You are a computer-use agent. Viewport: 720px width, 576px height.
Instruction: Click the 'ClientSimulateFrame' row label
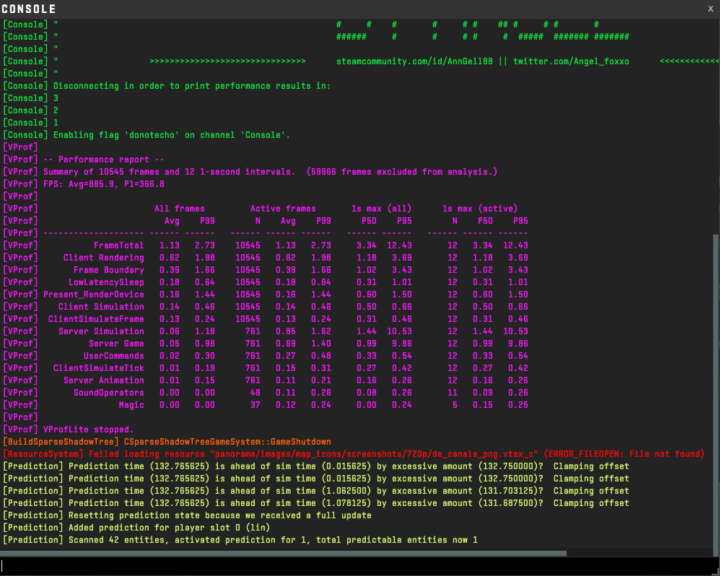pos(96,319)
